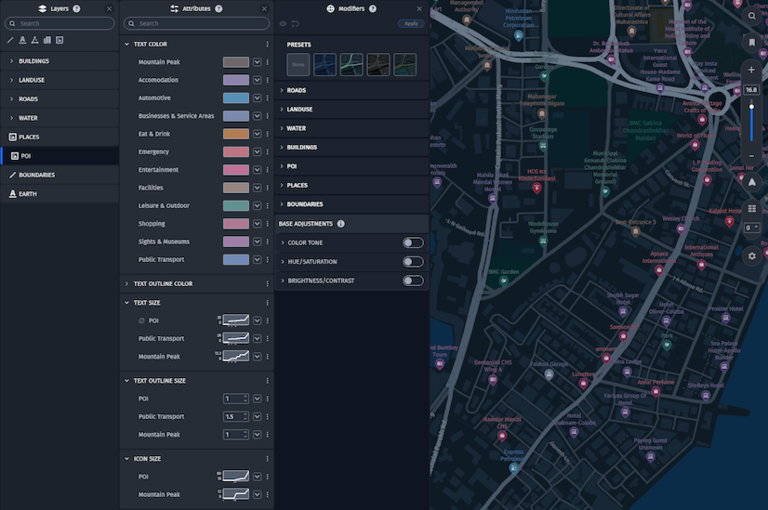The image size is (768, 510).
Task: Enable the Hue/Saturation toggle
Action: [413, 262]
